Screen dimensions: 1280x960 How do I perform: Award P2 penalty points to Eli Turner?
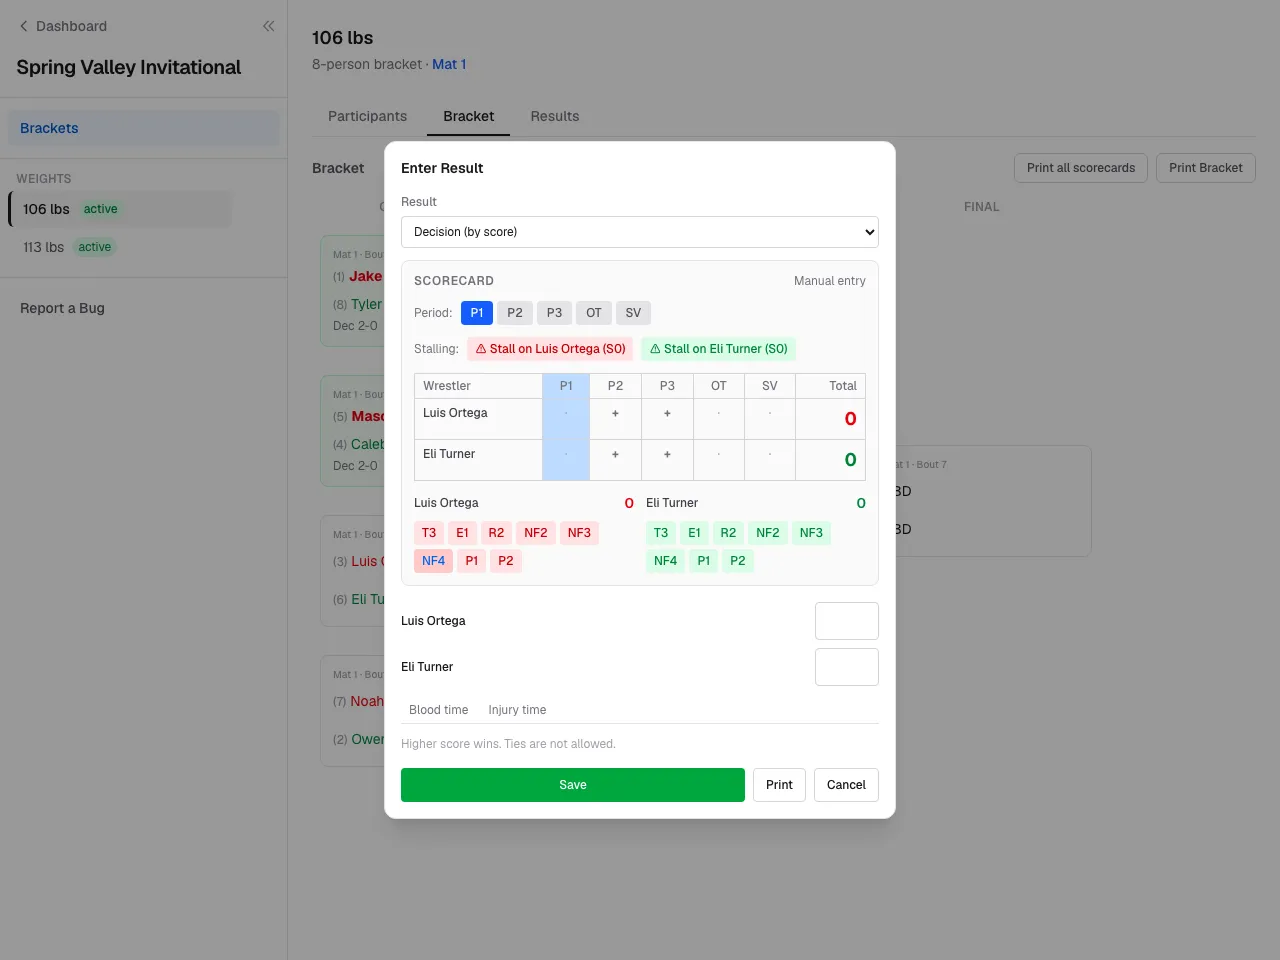coord(738,561)
